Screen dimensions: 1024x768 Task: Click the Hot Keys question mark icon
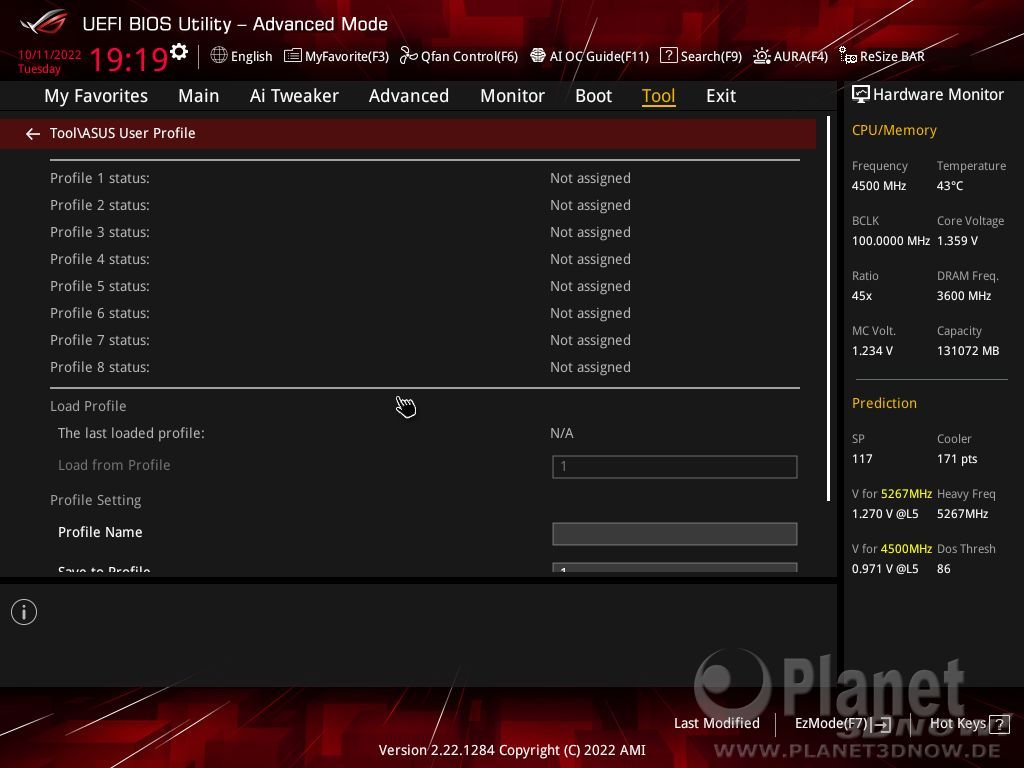[x=999, y=724]
